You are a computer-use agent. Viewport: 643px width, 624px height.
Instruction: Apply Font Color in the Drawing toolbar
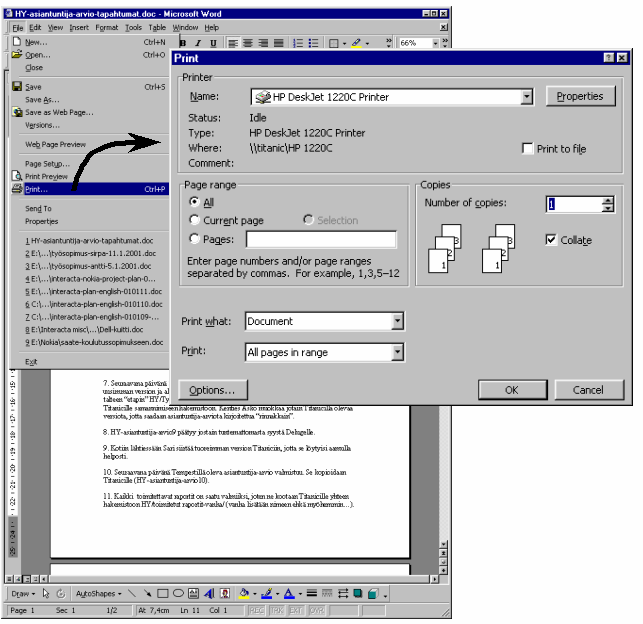coord(290,593)
